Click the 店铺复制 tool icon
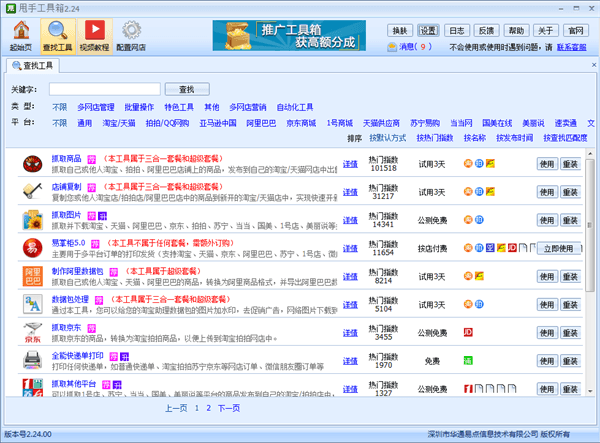Screen dimensions: 600x443 click(x=32, y=192)
